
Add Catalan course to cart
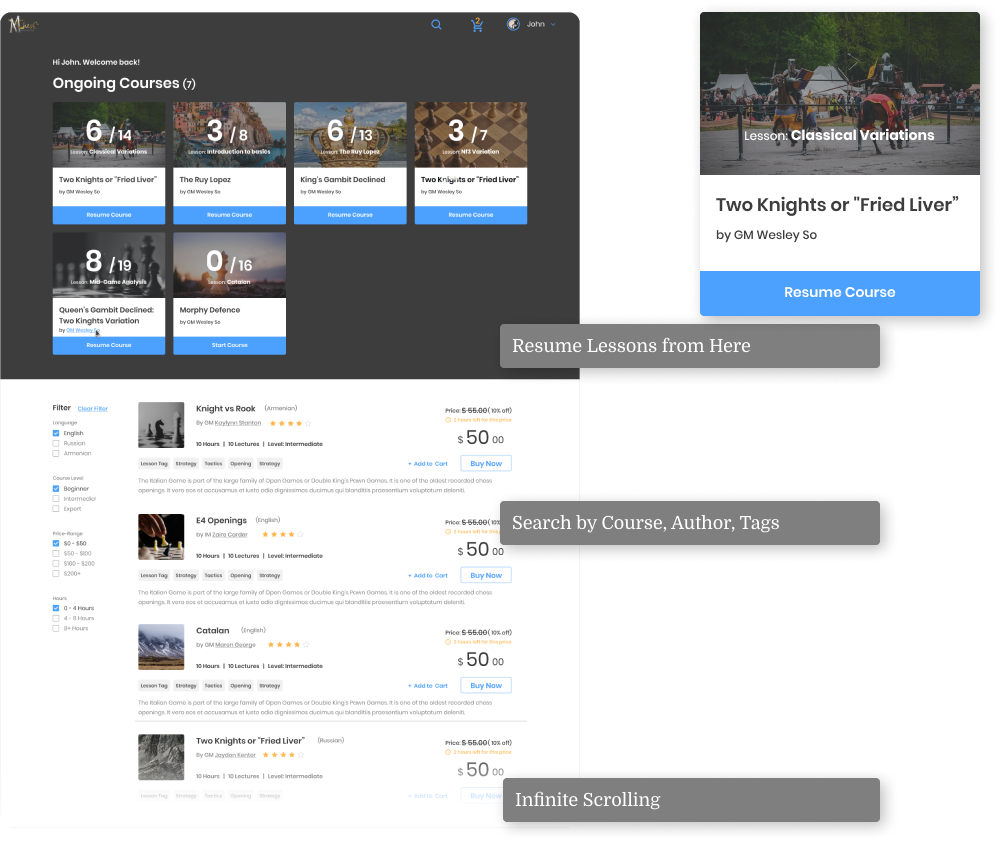(x=428, y=686)
